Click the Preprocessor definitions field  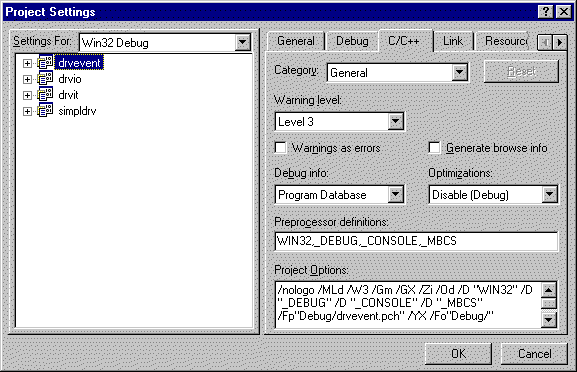416,241
